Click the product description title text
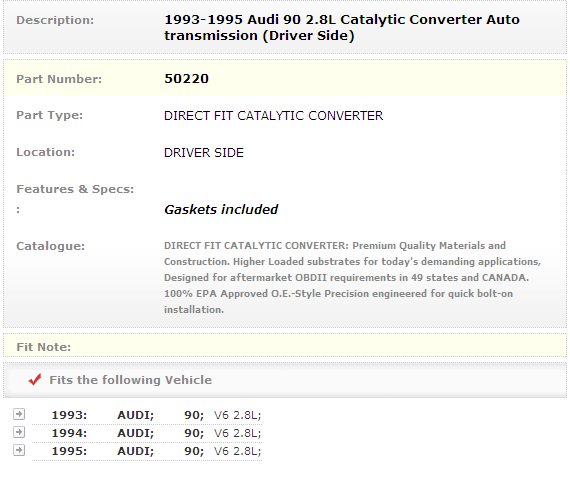Screen dimensions: 570x489 click(342, 28)
